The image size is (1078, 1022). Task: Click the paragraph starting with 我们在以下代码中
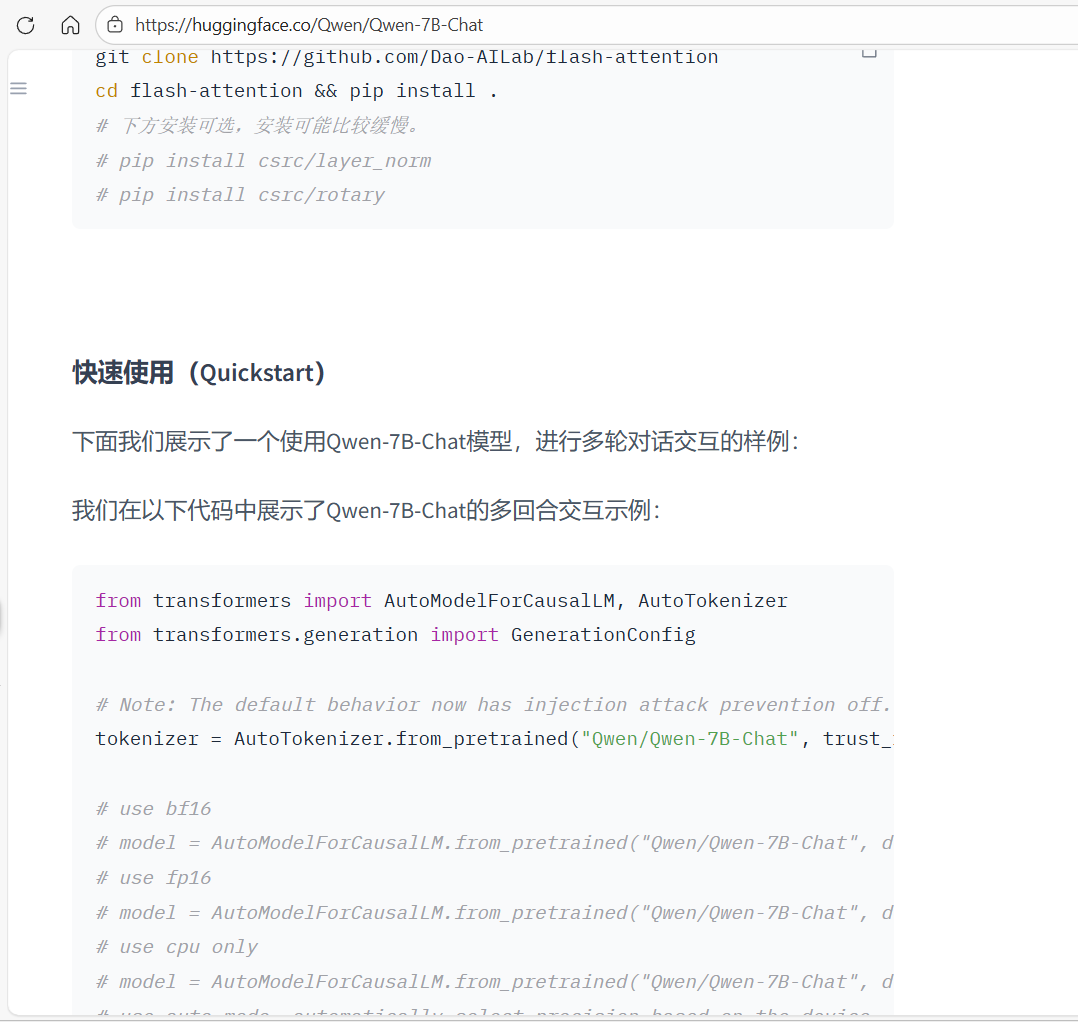tap(365, 511)
